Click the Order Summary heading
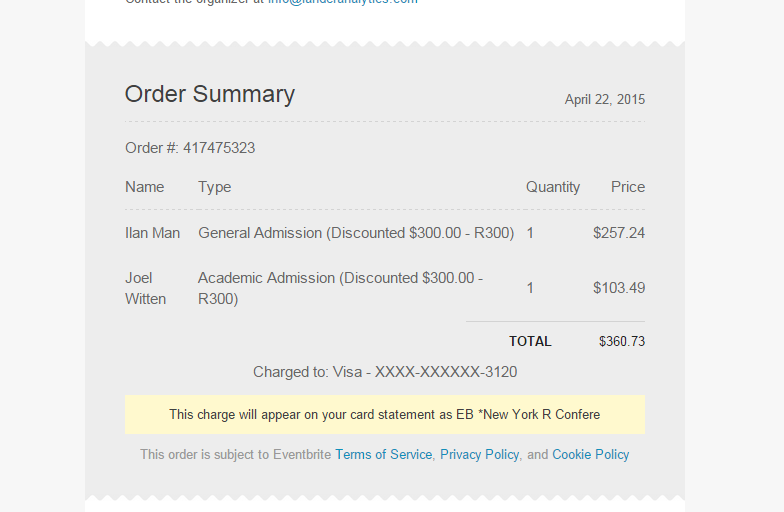This screenshot has width=784, height=512. click(210, 94)
